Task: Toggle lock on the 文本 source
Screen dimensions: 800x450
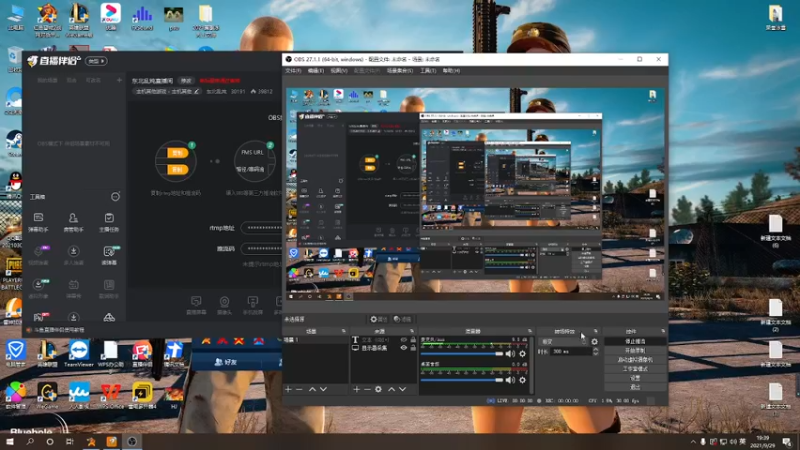Action: (413, 339)
